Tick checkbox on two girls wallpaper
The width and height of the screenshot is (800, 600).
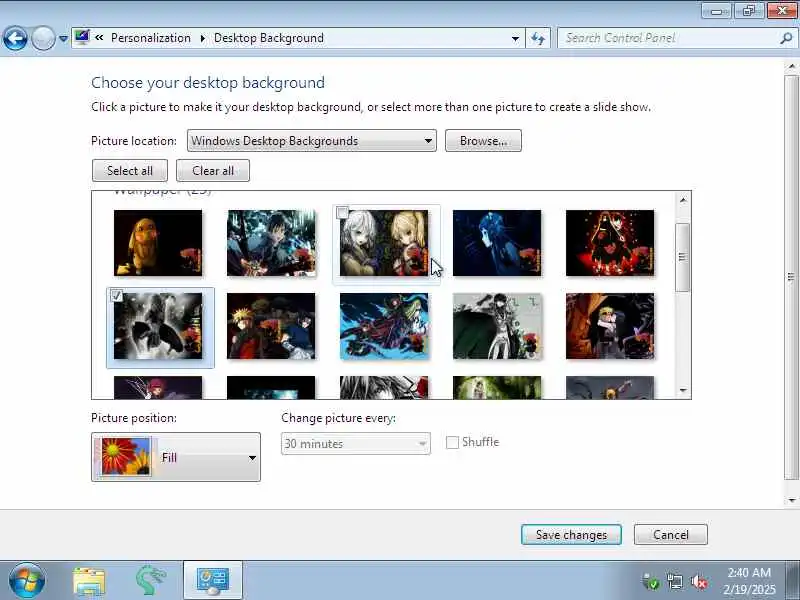tap(343, 212)
